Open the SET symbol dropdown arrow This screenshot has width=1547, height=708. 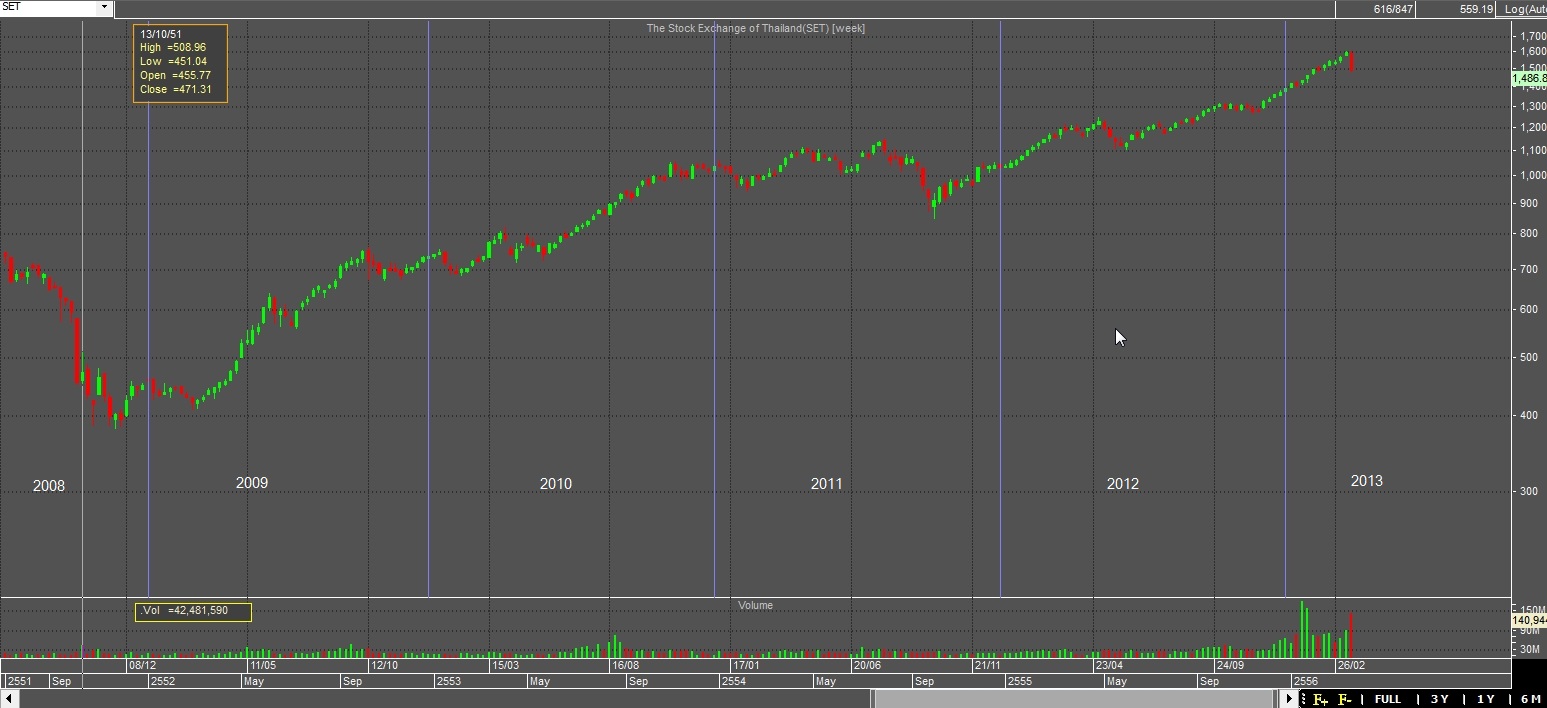pyautogui.click(x=104, y=7)
